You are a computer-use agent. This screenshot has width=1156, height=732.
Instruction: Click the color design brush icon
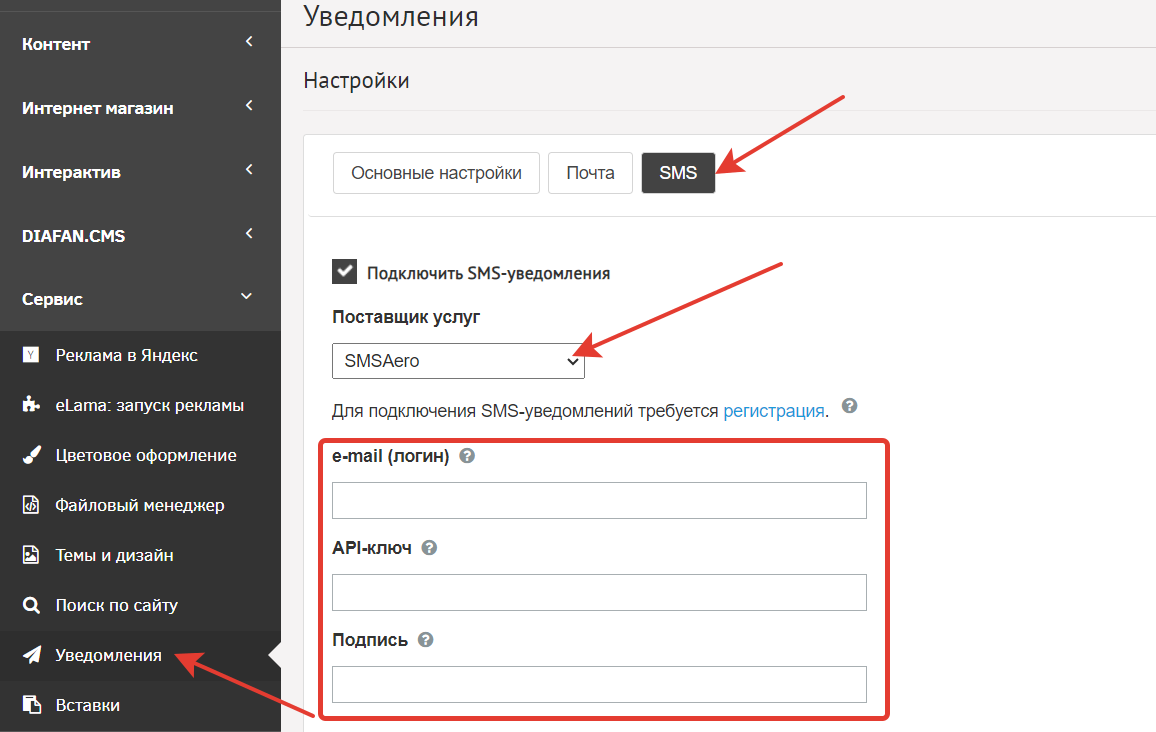31,455
